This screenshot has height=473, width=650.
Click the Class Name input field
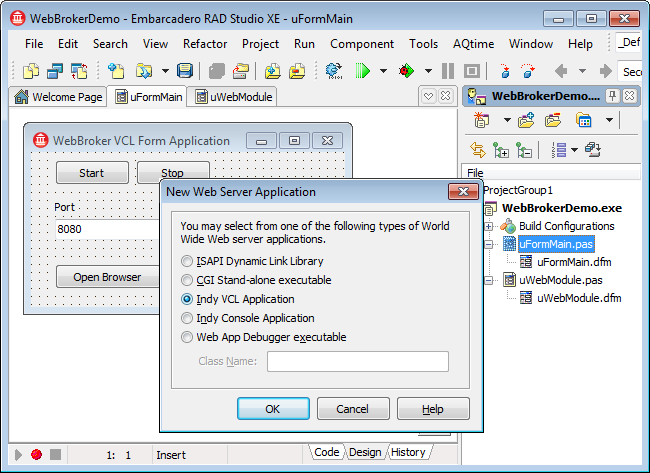pos(358,361)
